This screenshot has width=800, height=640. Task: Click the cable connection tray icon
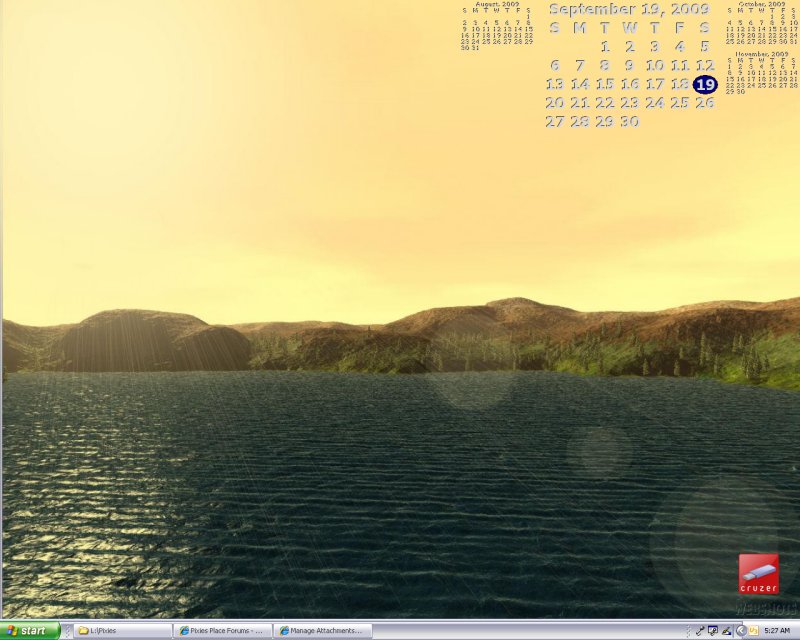[x=699, y=631]
